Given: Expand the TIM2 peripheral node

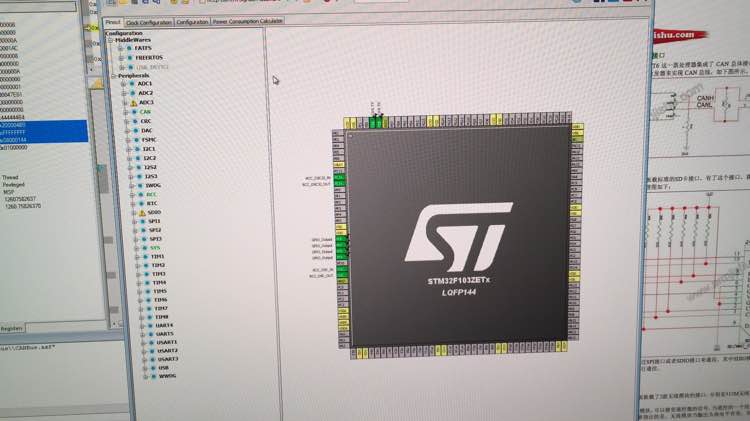Looking at the screenshot, I should [138, 266].
